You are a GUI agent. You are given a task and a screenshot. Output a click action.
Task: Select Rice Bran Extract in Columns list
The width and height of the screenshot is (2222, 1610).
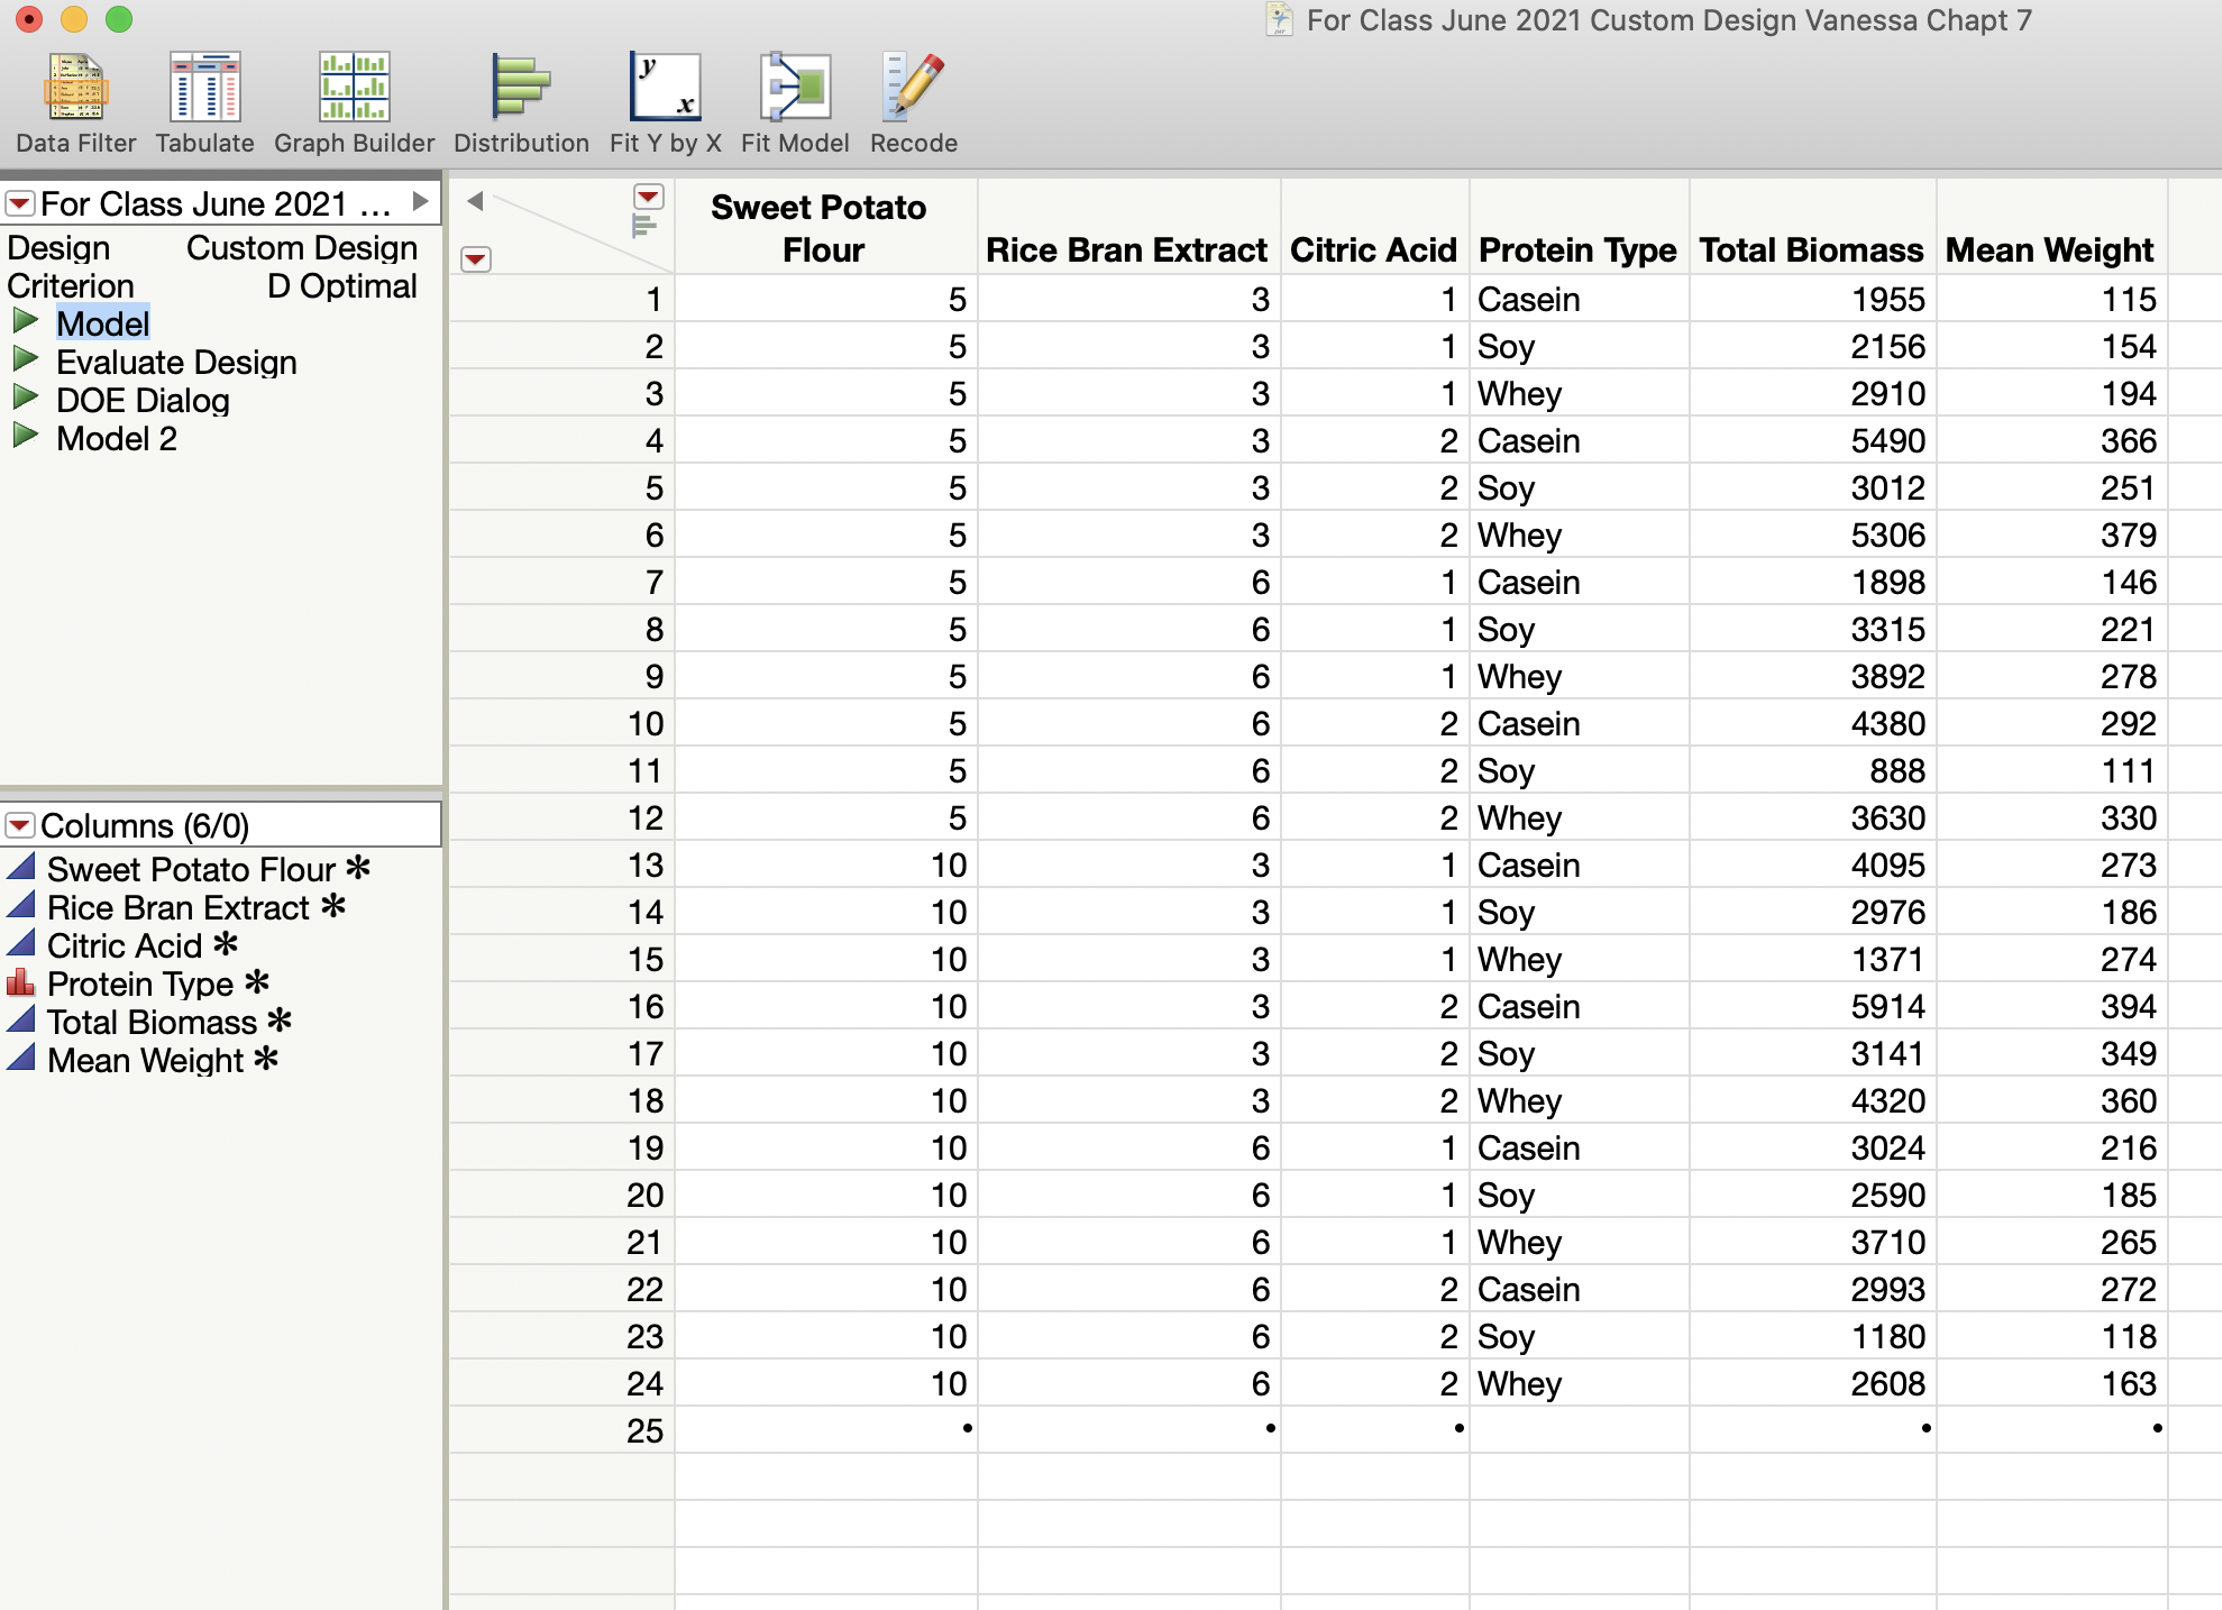(178, 907)
